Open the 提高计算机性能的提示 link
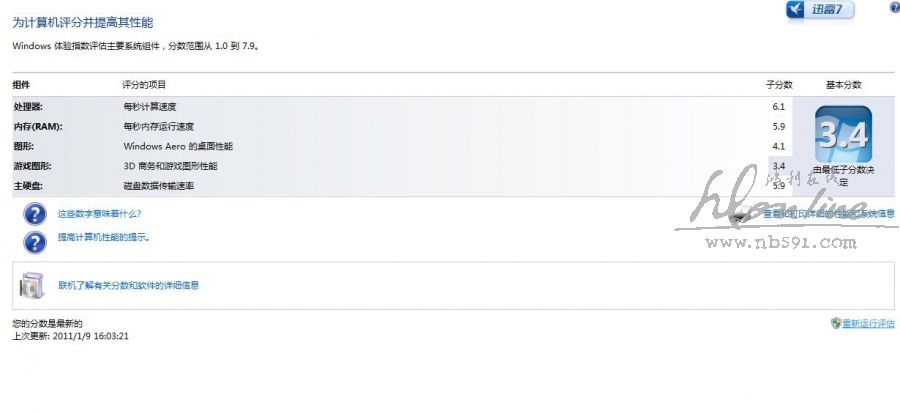The height and width of the screenshot is (414, 900). click(x=104, y=238)
